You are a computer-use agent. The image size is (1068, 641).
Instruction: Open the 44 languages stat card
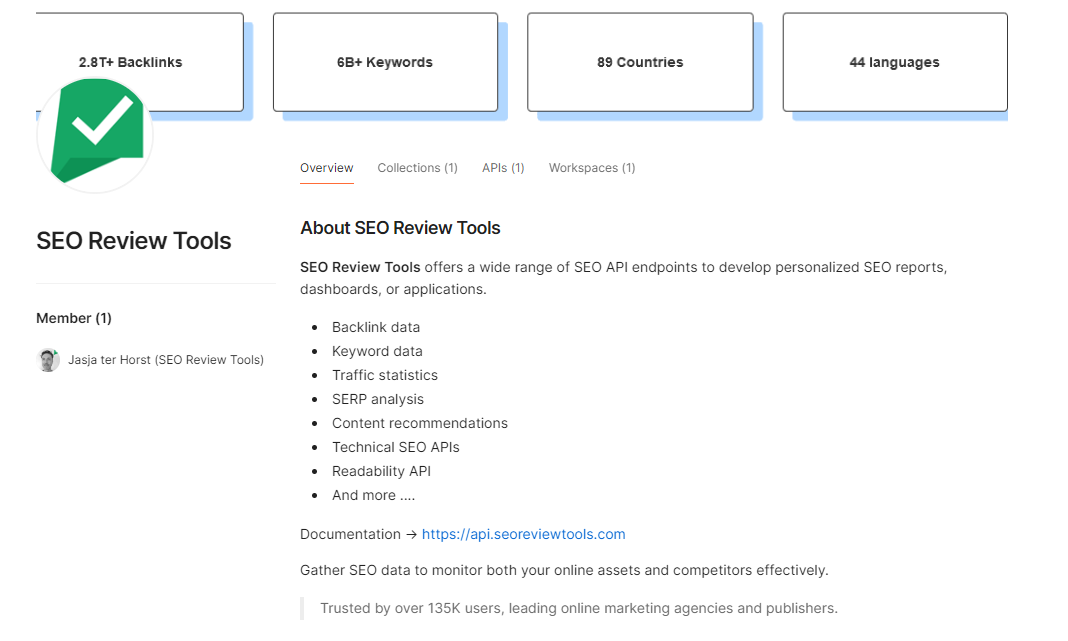coord(894,62)
